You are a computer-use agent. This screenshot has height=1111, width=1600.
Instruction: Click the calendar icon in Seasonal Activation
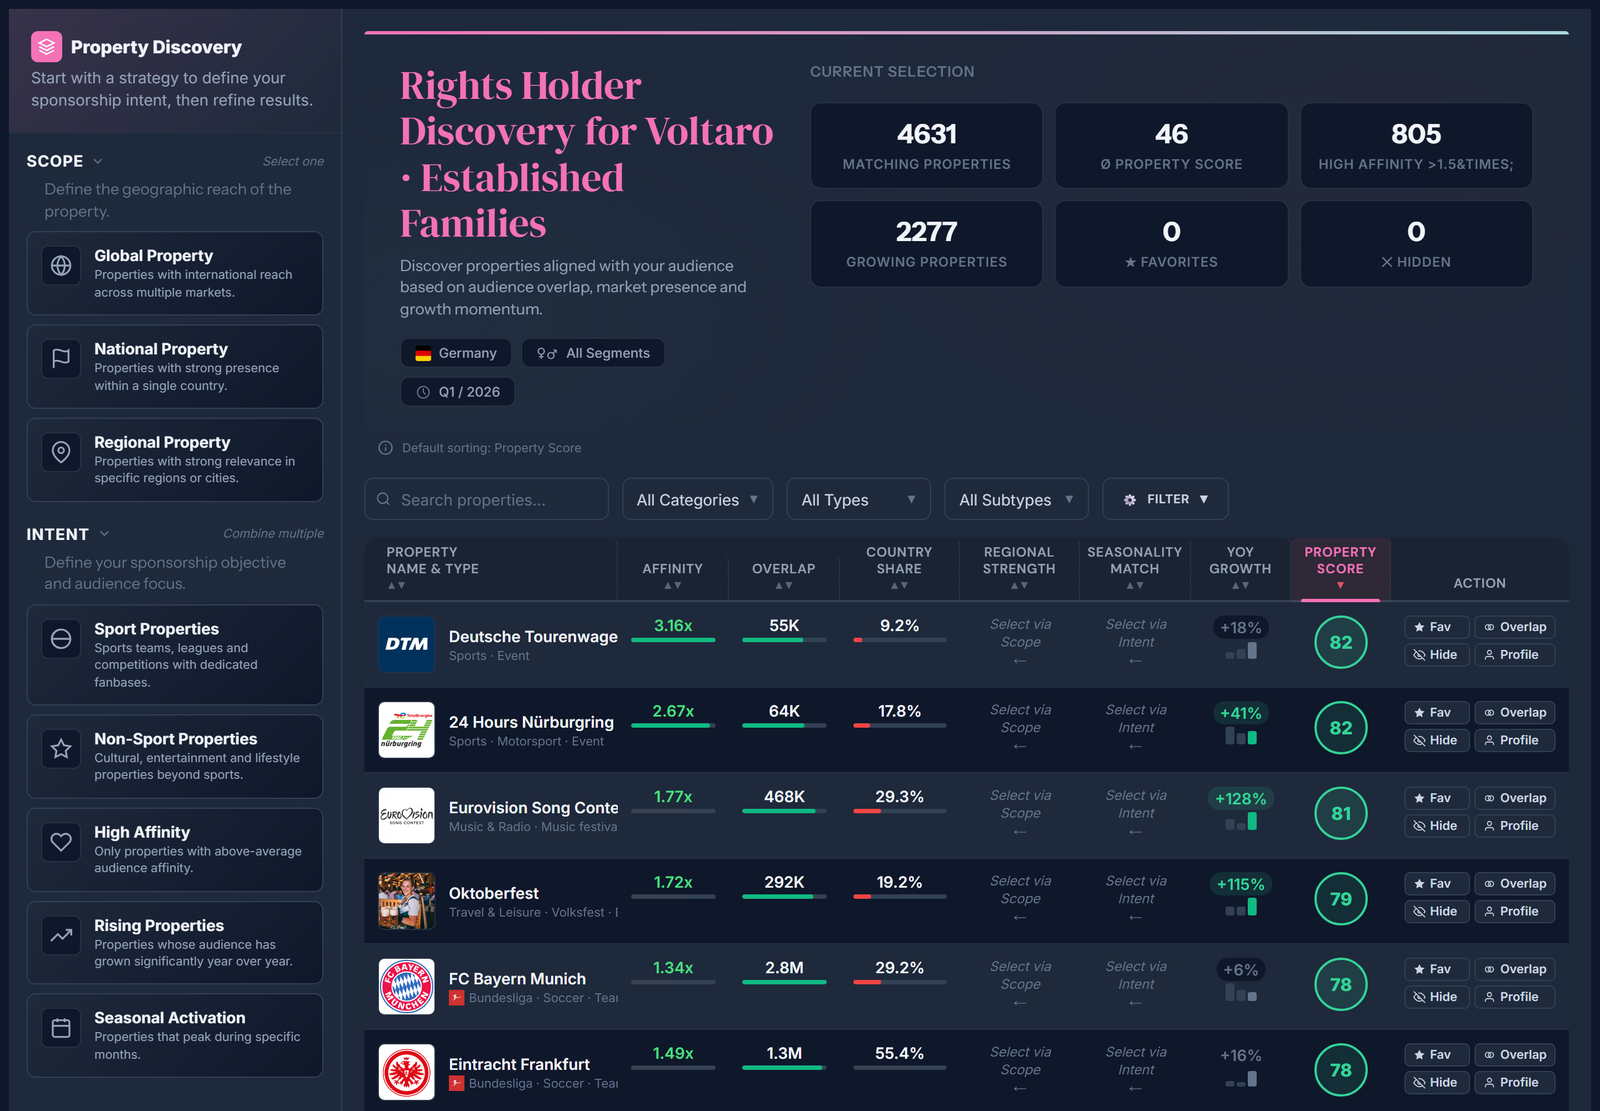pos(61,1027)
